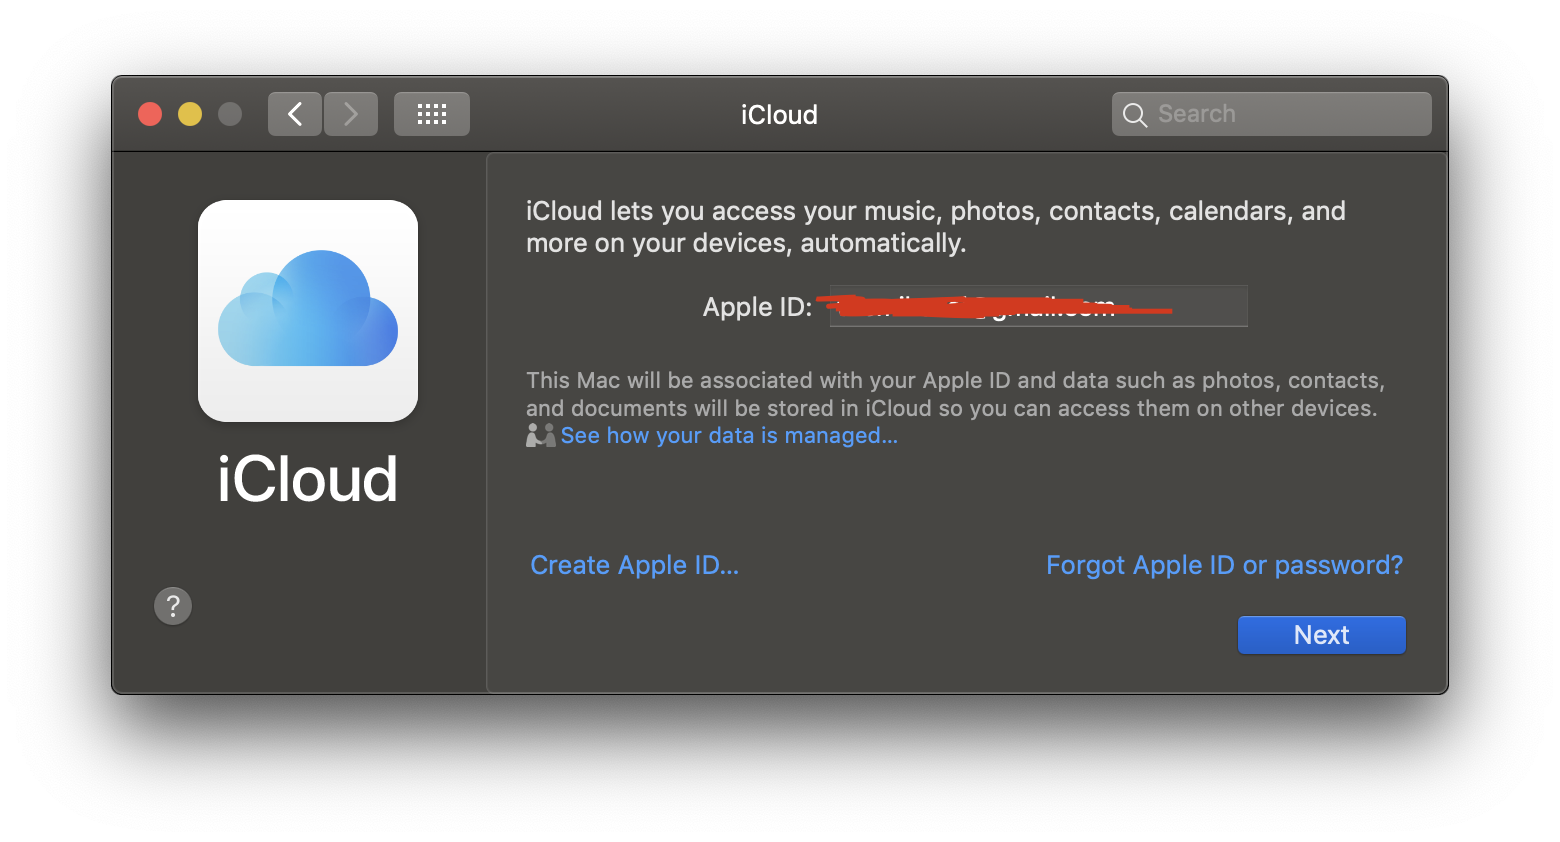
Task: Click the large iCloud label under icon
Action: (308, 479)
